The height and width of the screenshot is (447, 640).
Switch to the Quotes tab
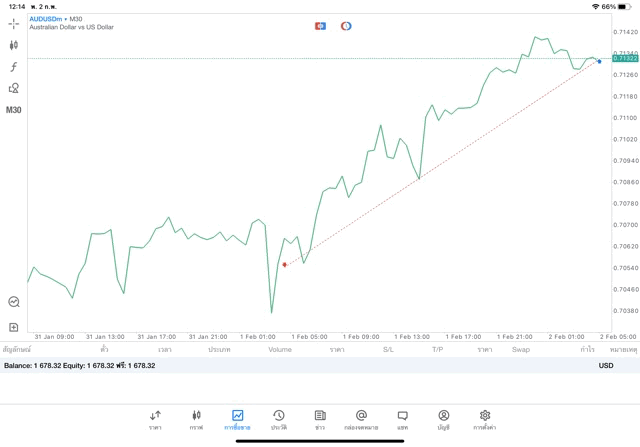tap(155, 419)
